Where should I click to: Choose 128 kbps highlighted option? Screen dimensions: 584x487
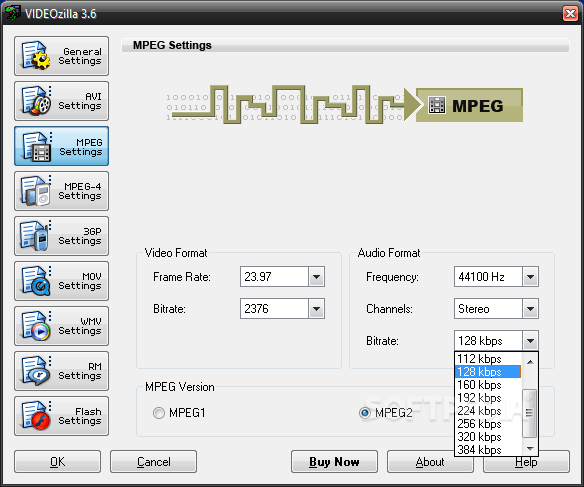click(x=488, y=372)
